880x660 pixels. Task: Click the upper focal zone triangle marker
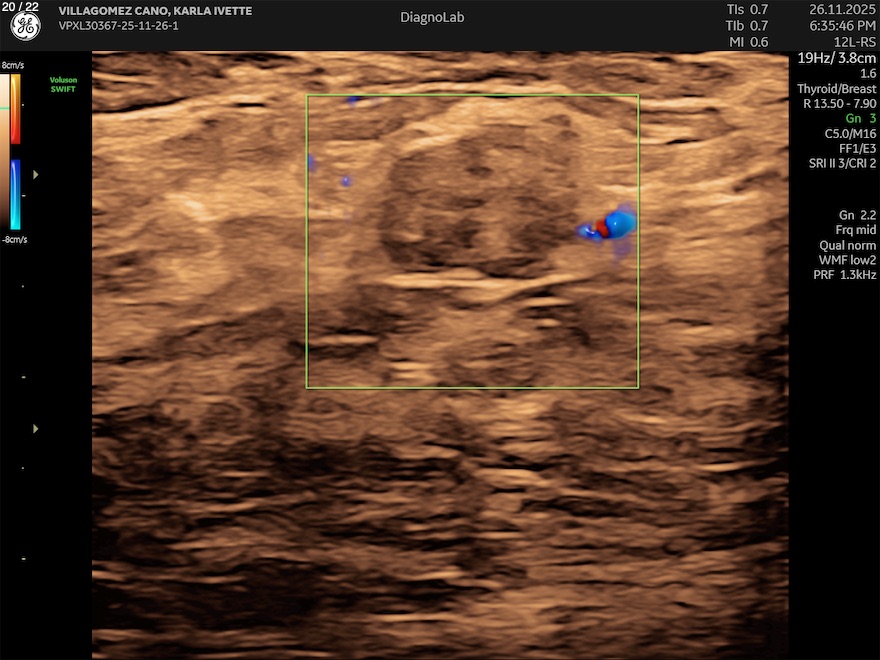pos(37,174)
